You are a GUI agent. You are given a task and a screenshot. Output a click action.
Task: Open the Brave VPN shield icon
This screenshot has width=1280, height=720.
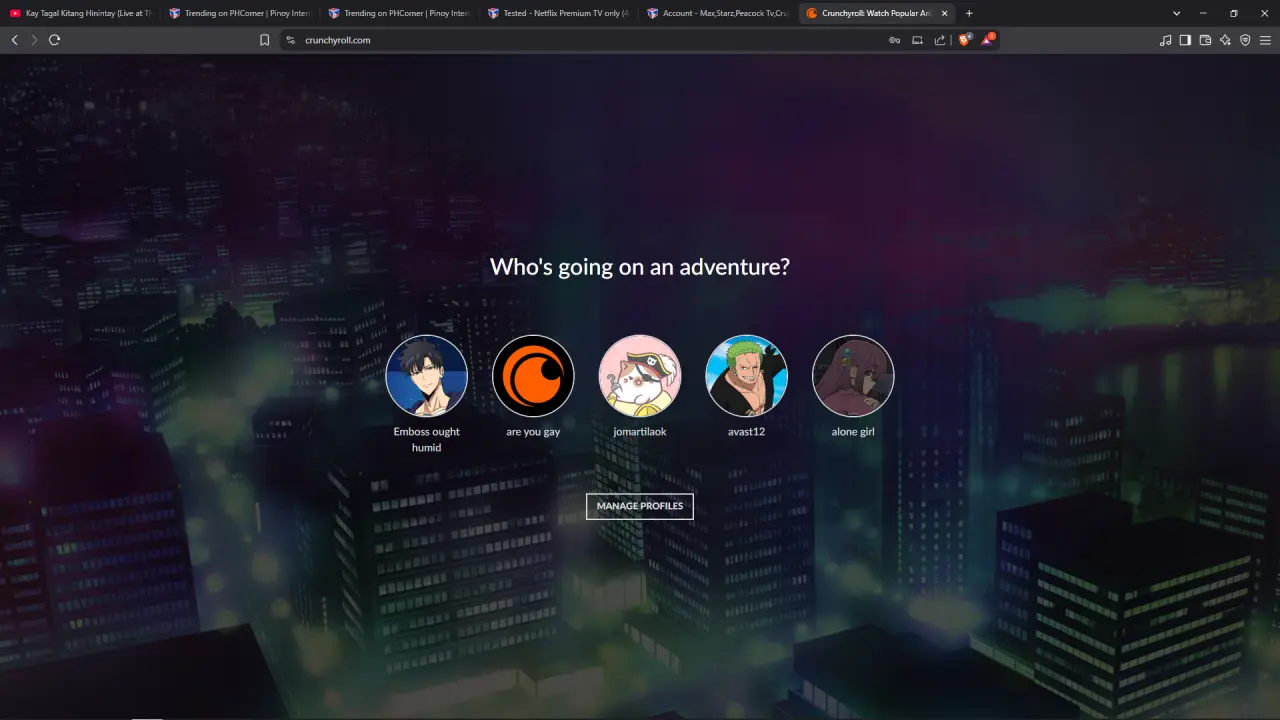point(1245,40)
